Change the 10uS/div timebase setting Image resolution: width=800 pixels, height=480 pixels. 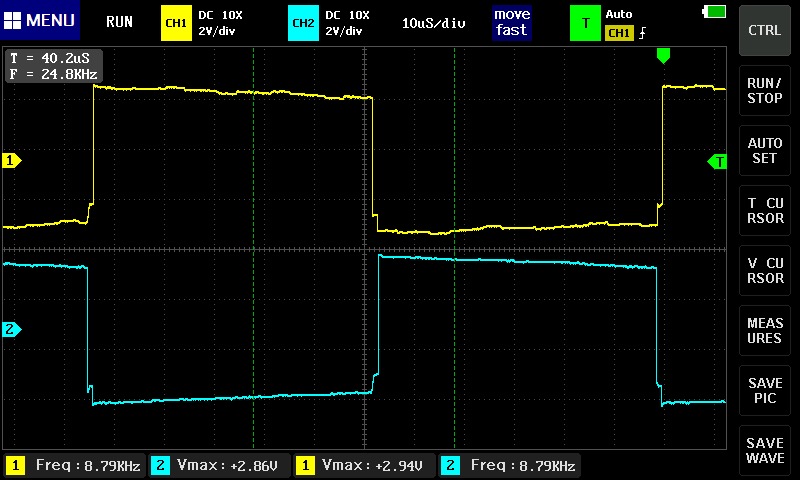[433, 22]
